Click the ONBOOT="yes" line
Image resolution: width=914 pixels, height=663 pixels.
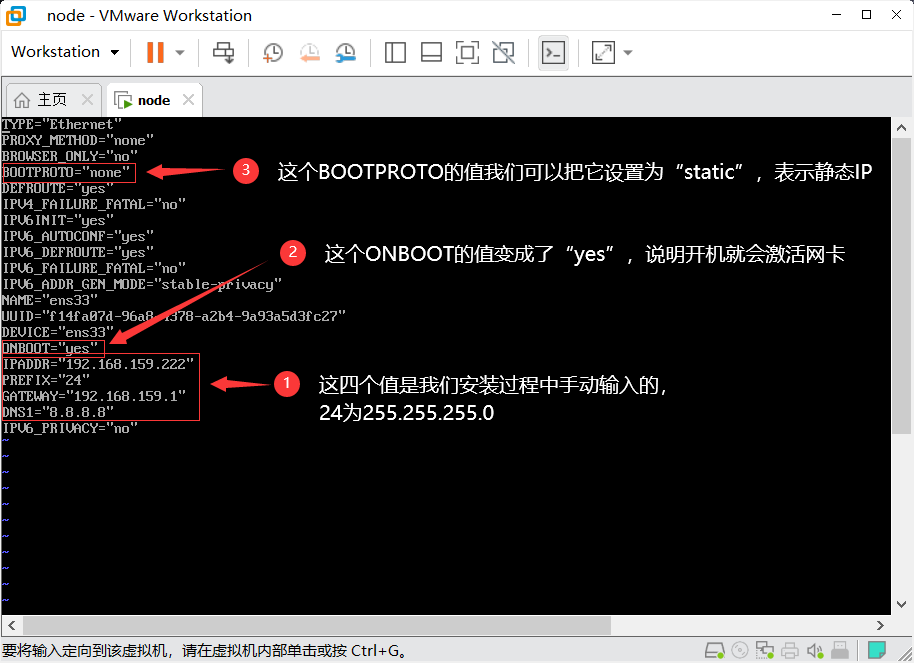(x=50, y=349)
